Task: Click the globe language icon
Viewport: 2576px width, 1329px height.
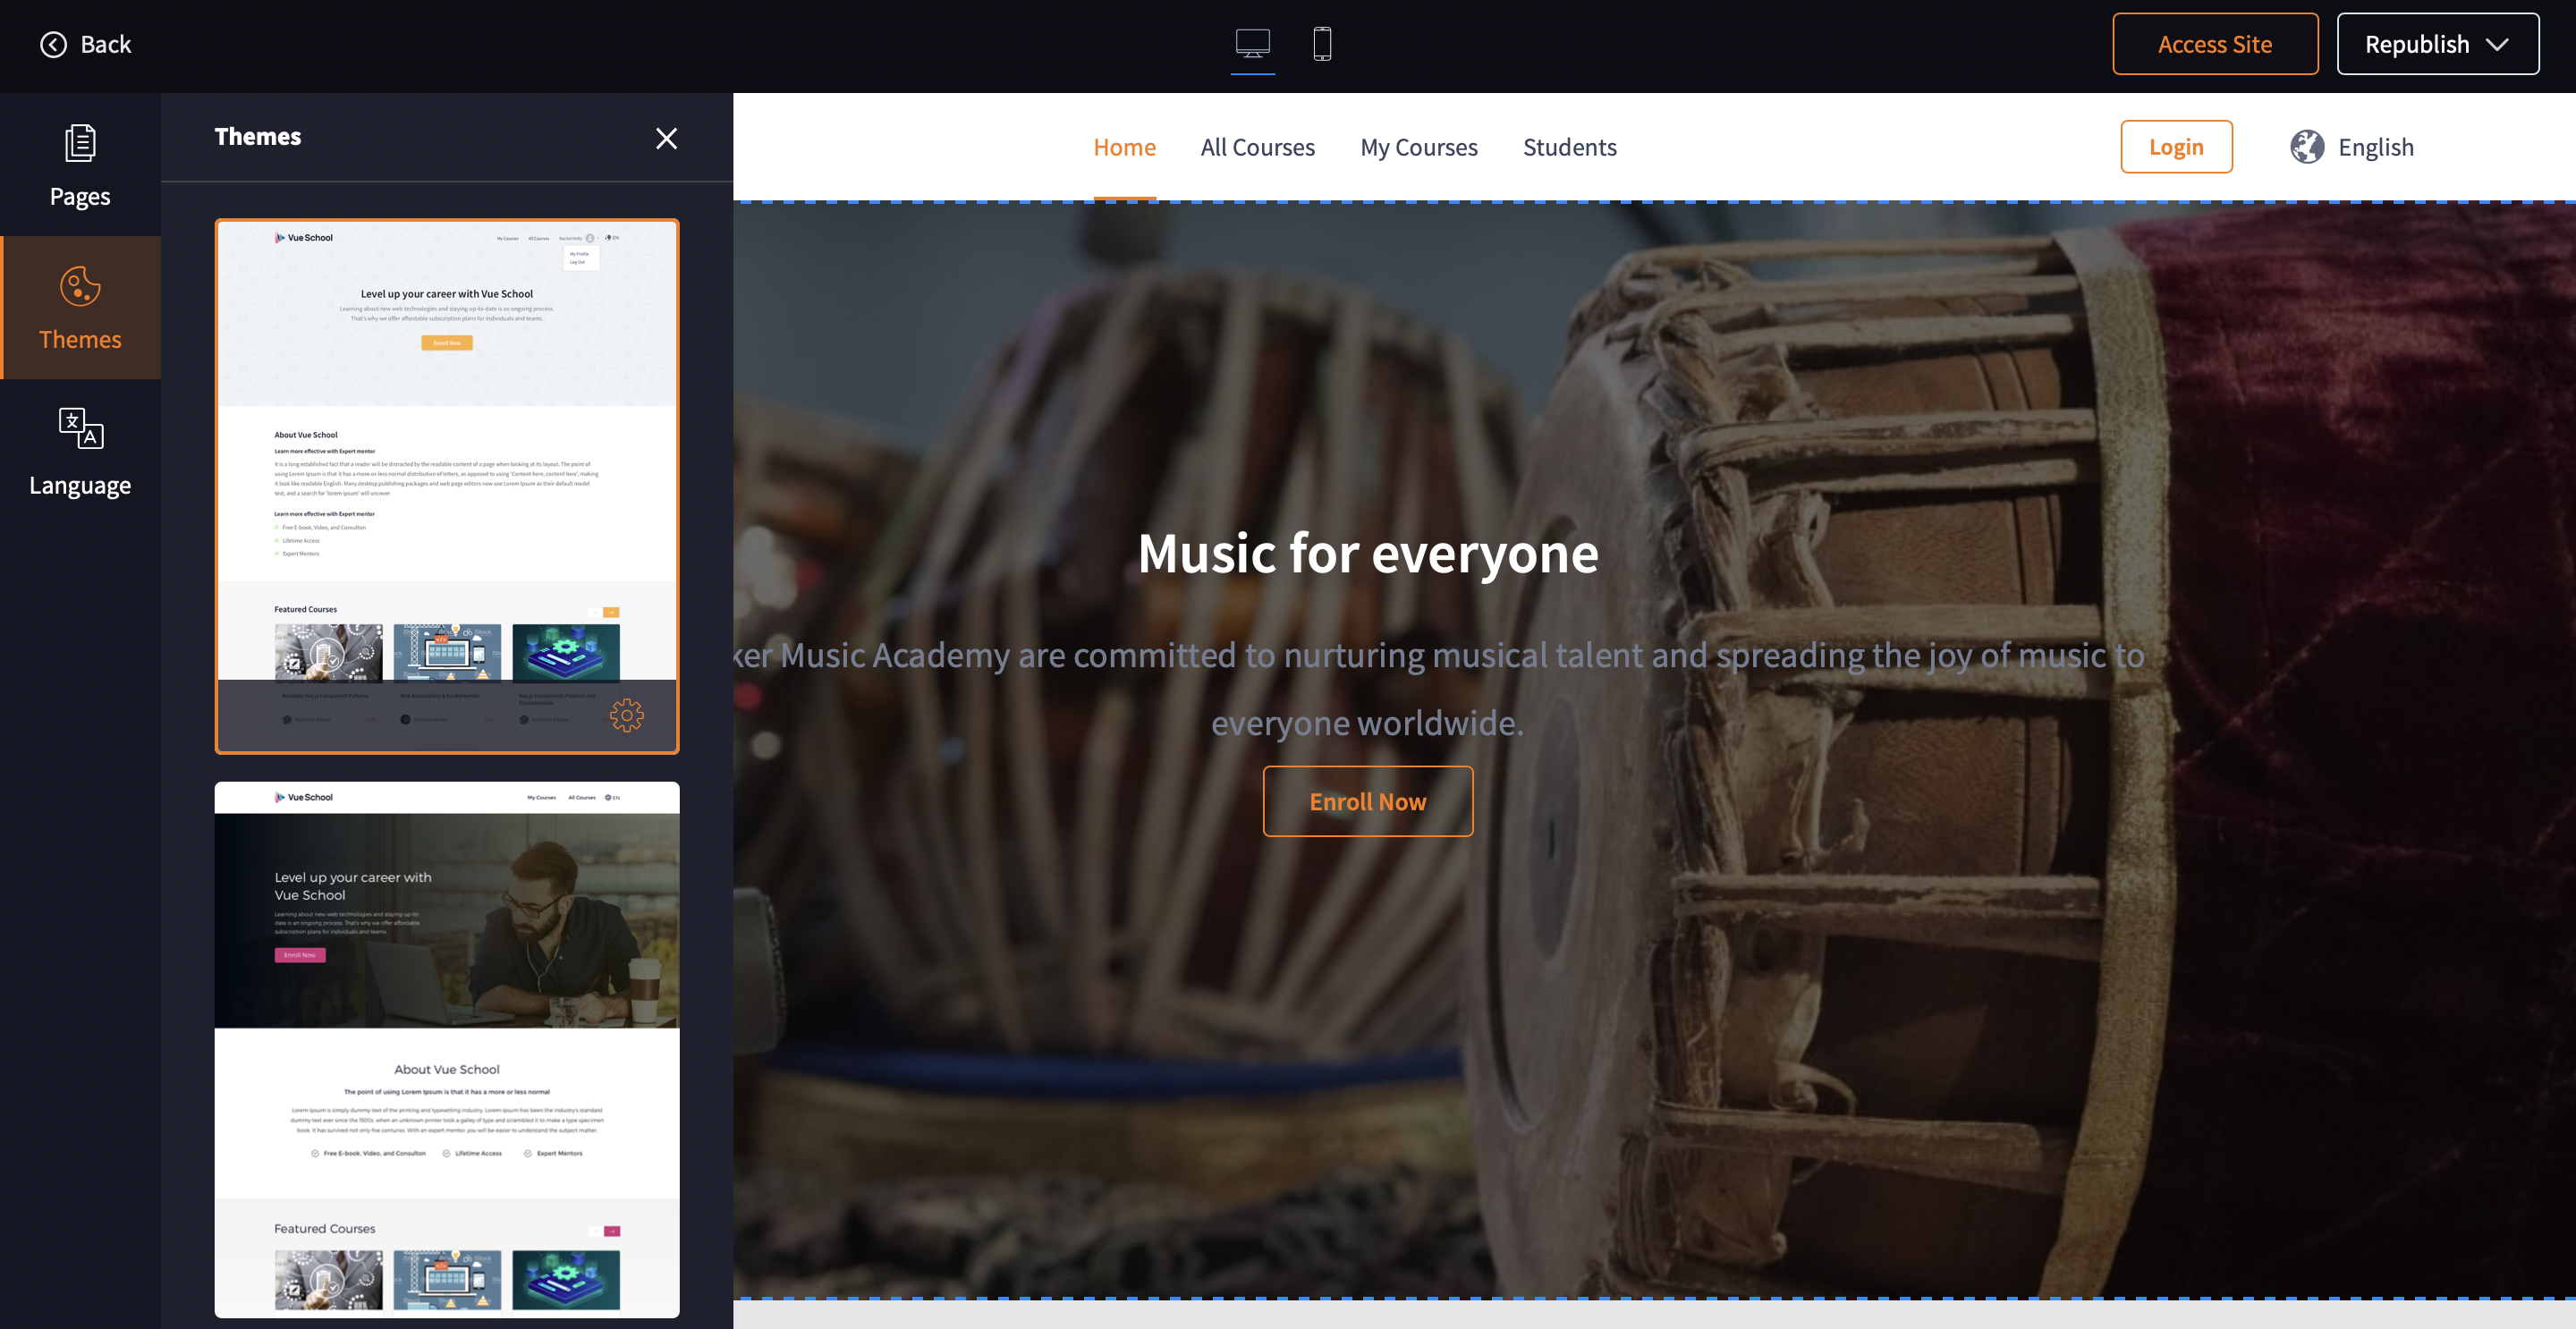Action: (2306, 147)
